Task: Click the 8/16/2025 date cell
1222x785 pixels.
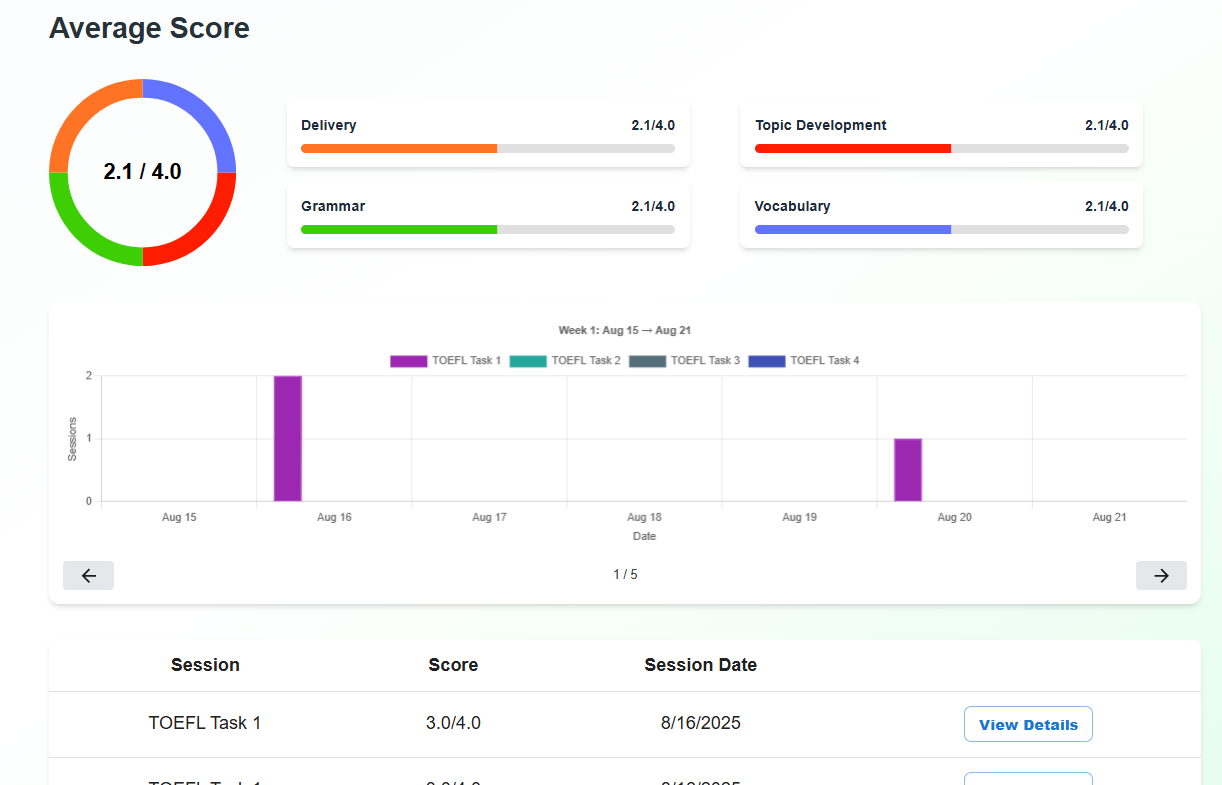Action: 701,723
